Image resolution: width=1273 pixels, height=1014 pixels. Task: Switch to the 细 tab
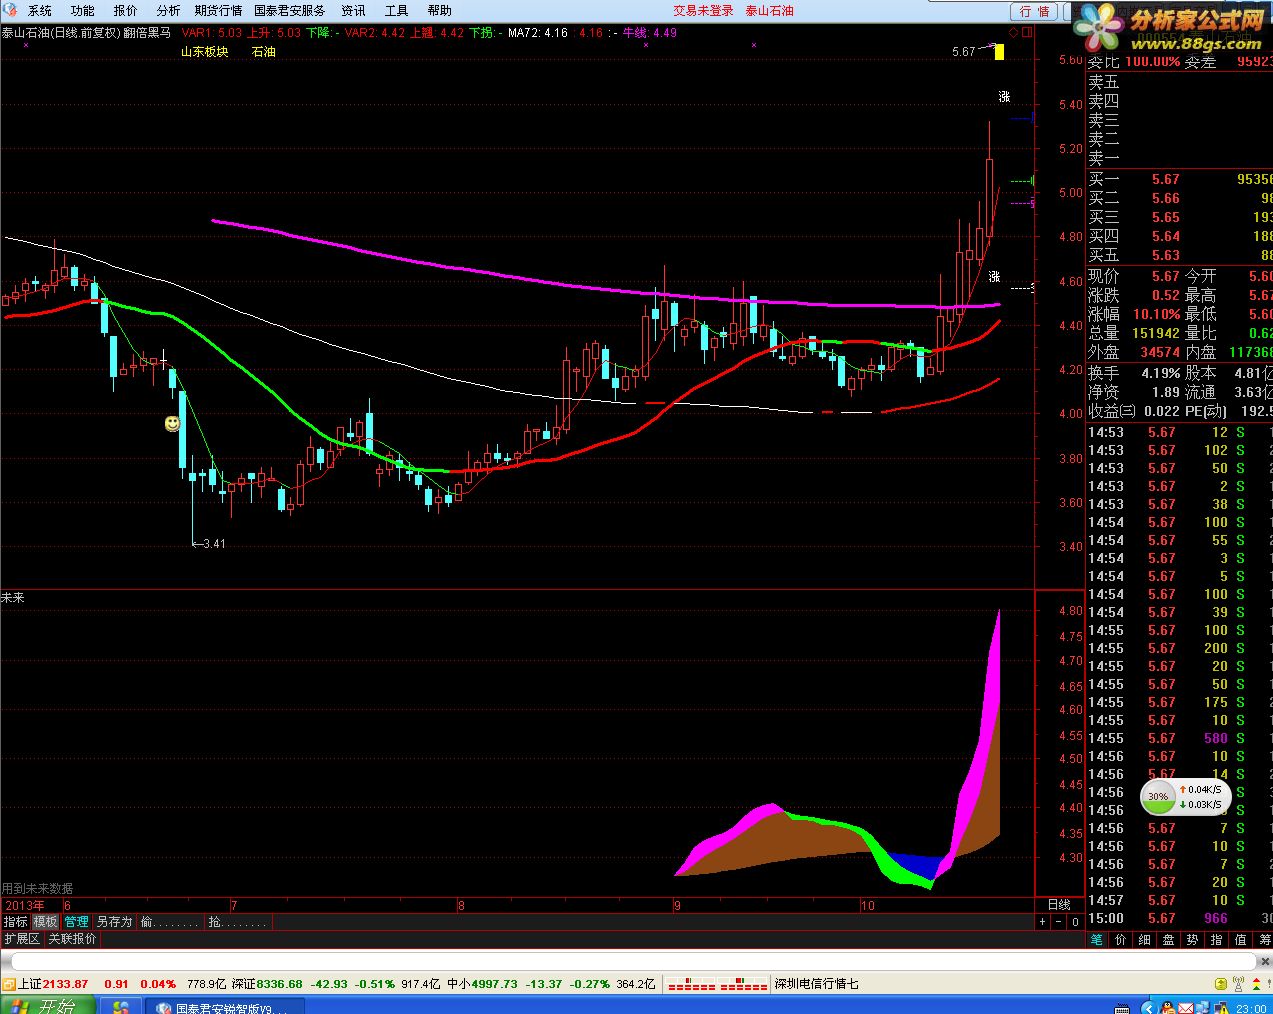[1144, 940]
